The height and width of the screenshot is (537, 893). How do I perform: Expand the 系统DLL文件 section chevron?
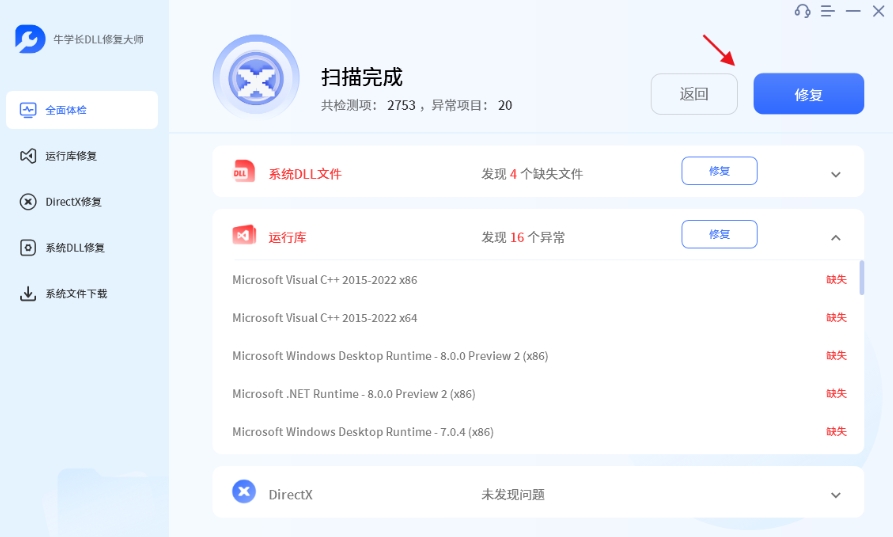(x=835, y=174)
